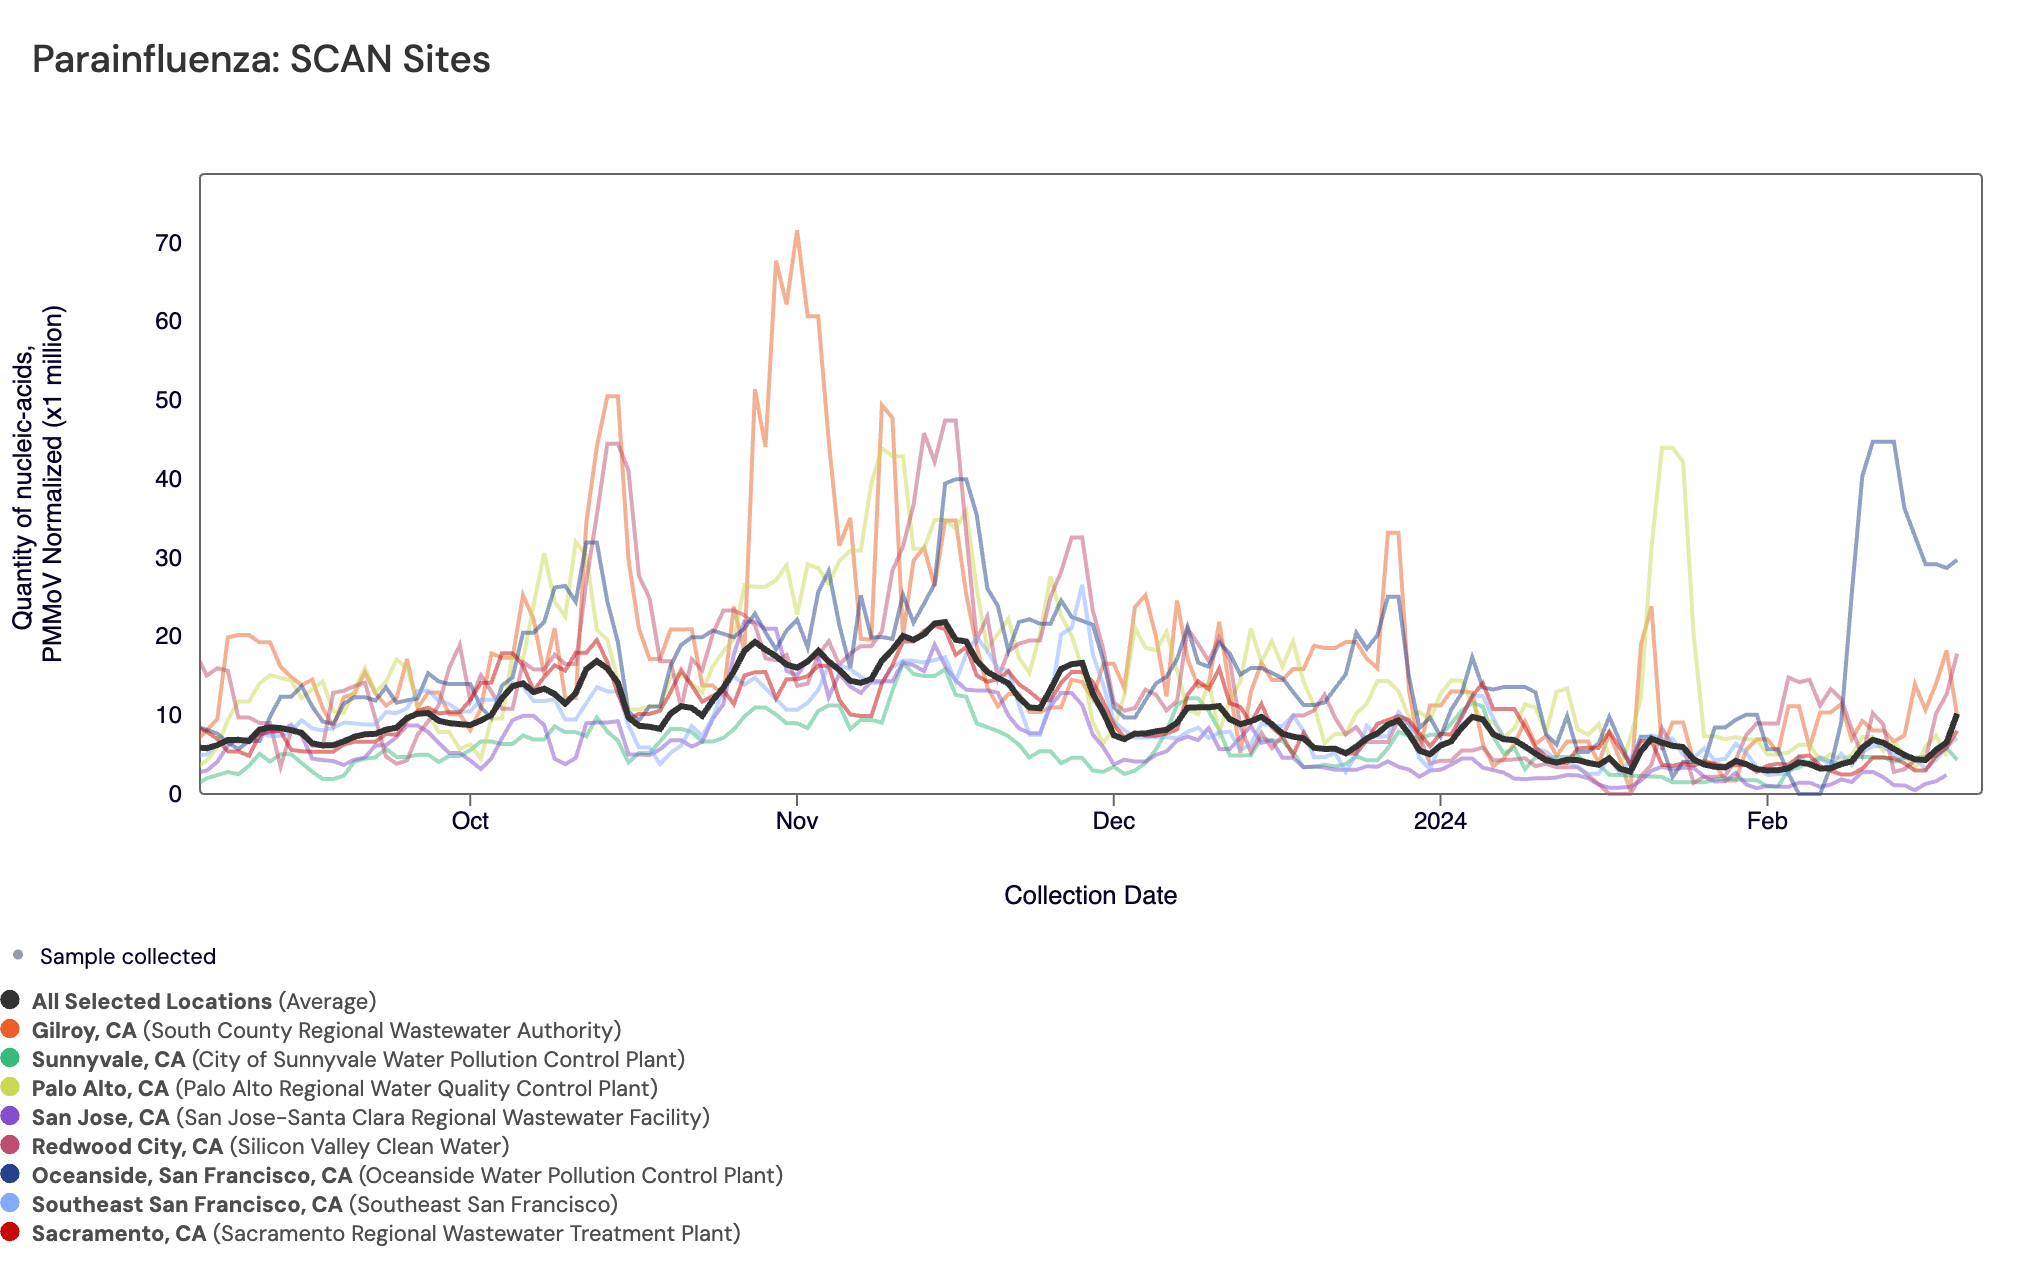Click the 2024 tick label on x-axis
The height and width of the screenshot is (1262, 2022).
click(x=1439, y=821)
